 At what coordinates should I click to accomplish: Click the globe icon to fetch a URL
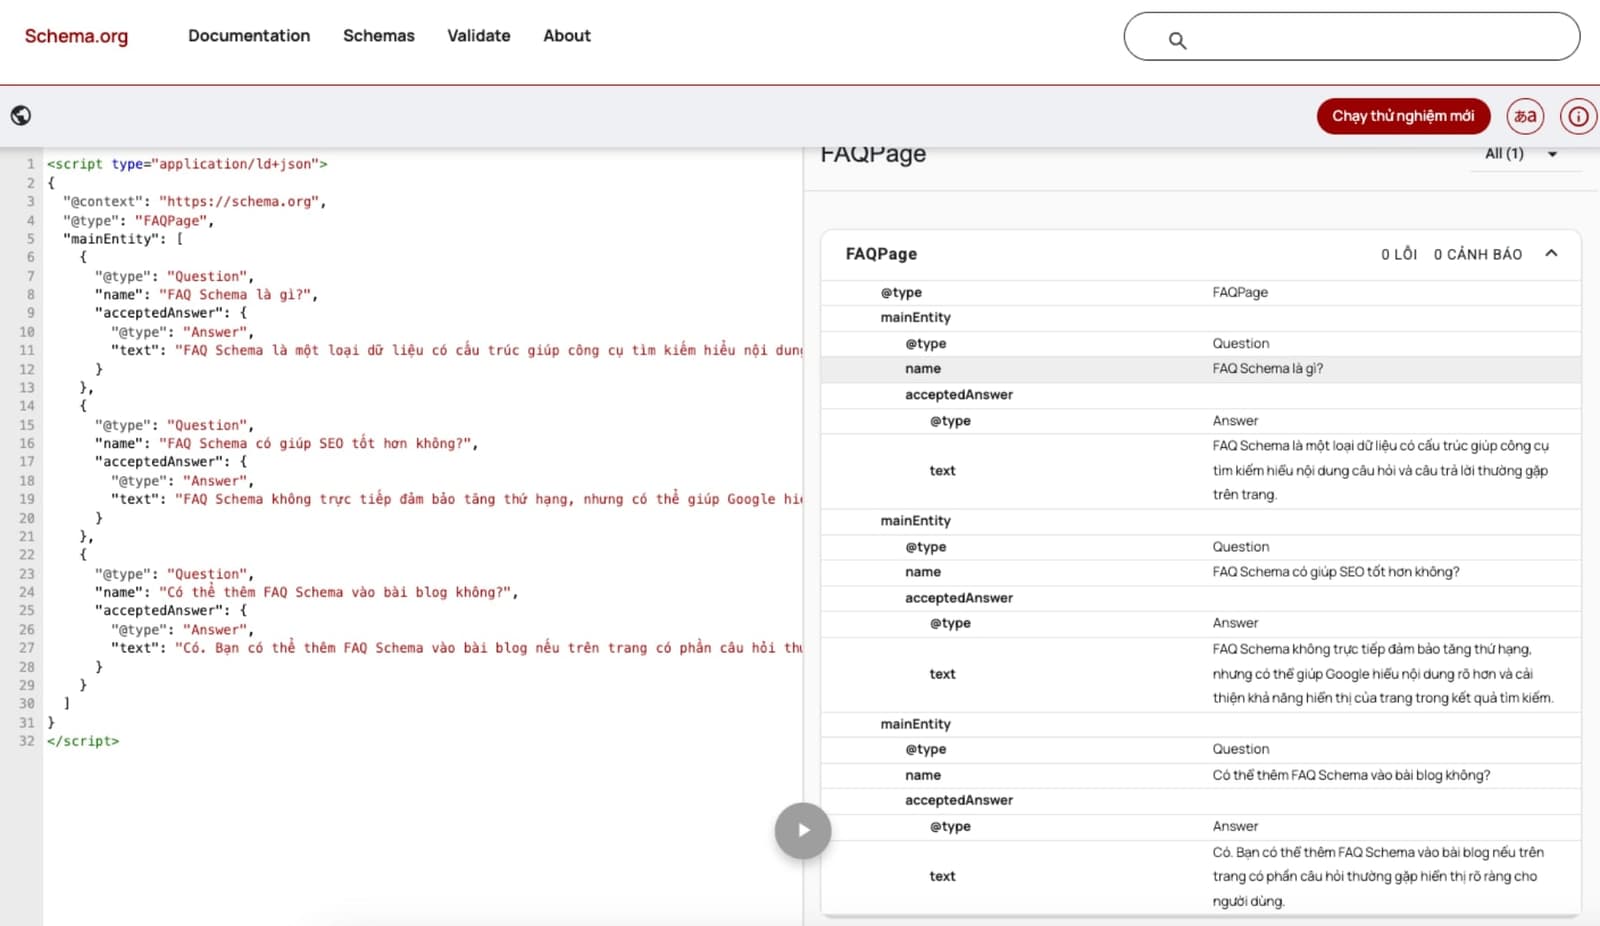(x=21, y=116)
